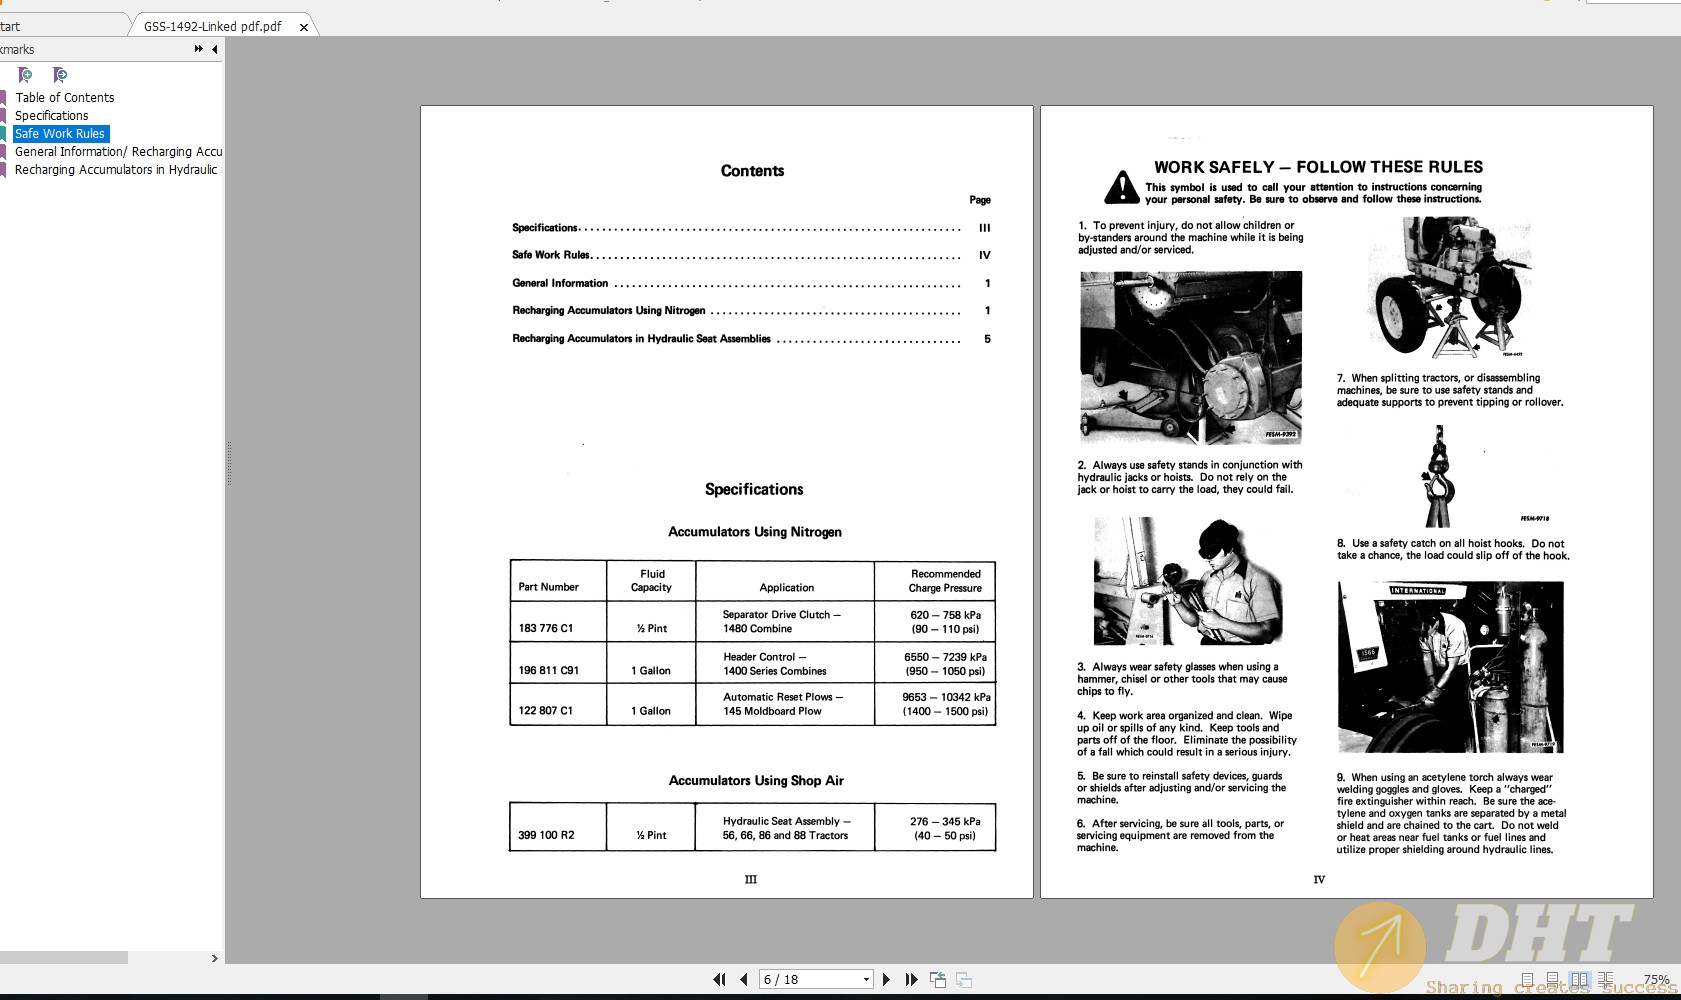Screen dimensions: 1681x1000
Task: Close the GSS-1492-Linked pdf.pdf tab
Action: point(304,27)
